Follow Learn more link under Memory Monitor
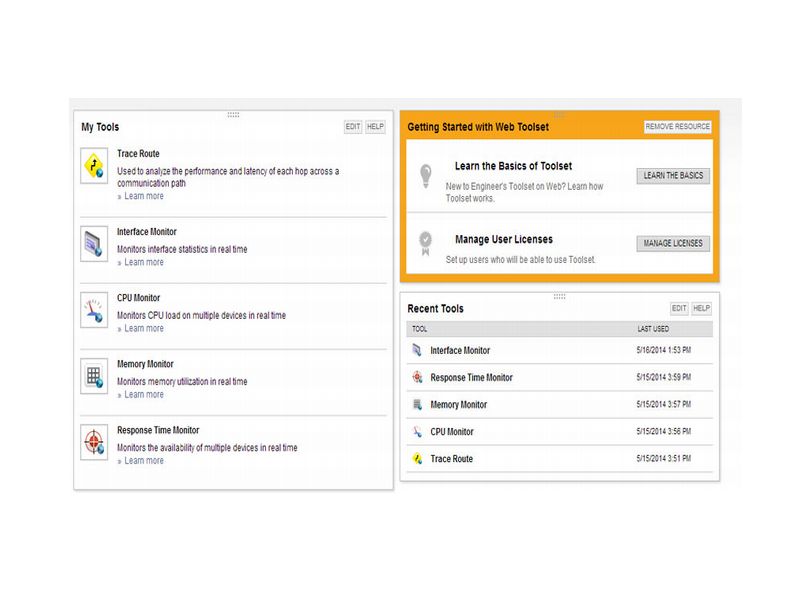 click(x=144, y=395)
